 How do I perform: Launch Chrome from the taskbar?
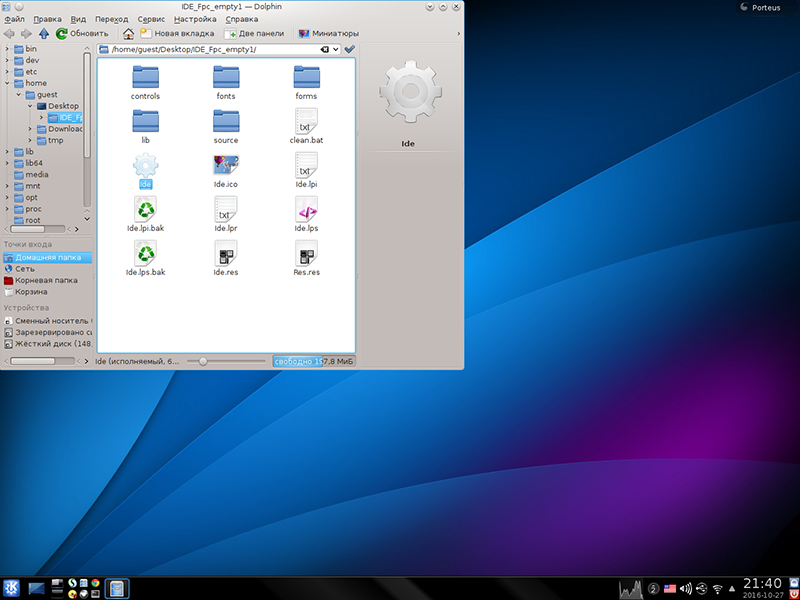pos(95,583)
